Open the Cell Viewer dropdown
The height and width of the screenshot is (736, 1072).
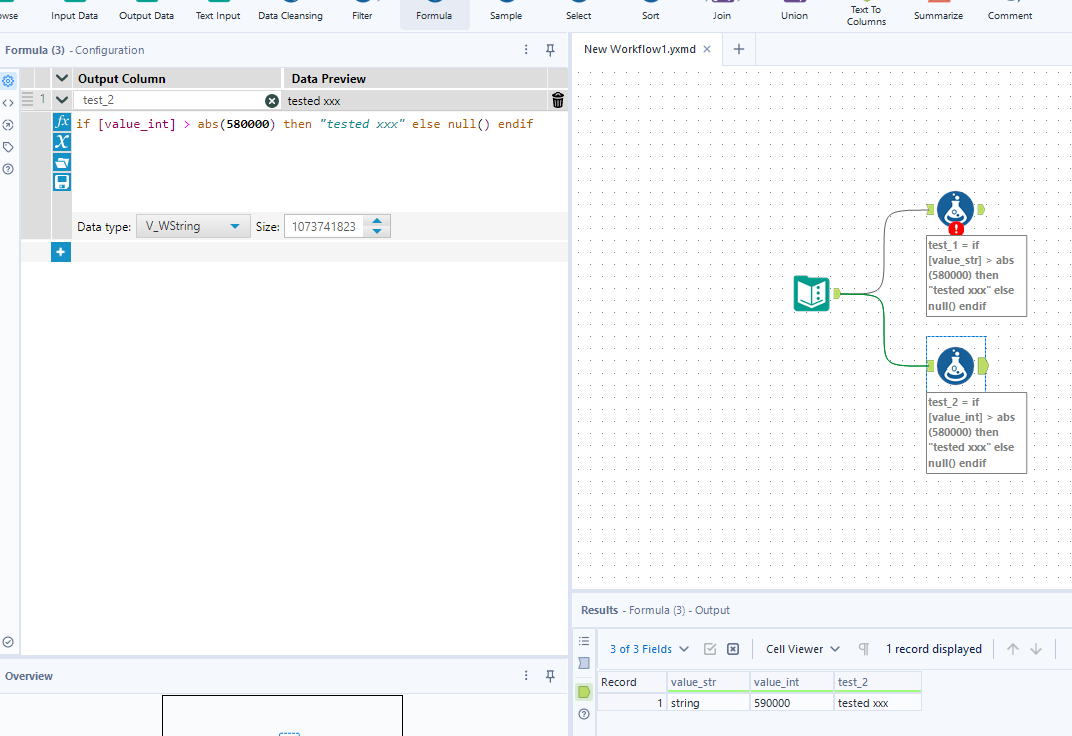click(803, 649)
